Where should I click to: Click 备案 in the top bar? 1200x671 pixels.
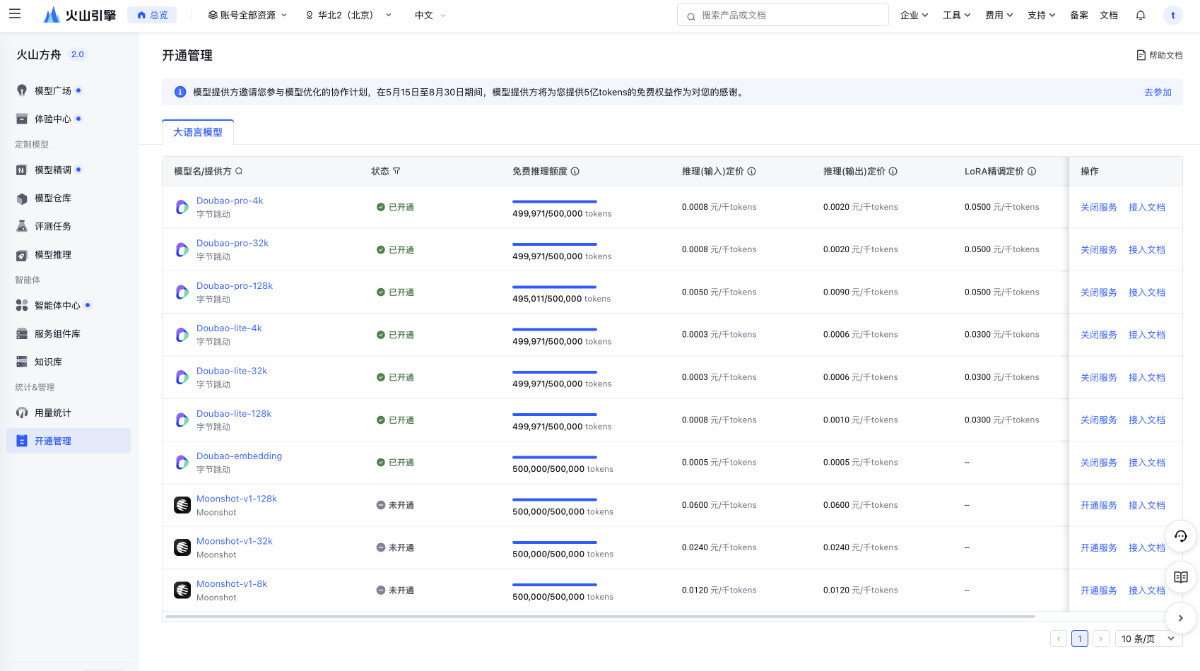point(1079,15)
